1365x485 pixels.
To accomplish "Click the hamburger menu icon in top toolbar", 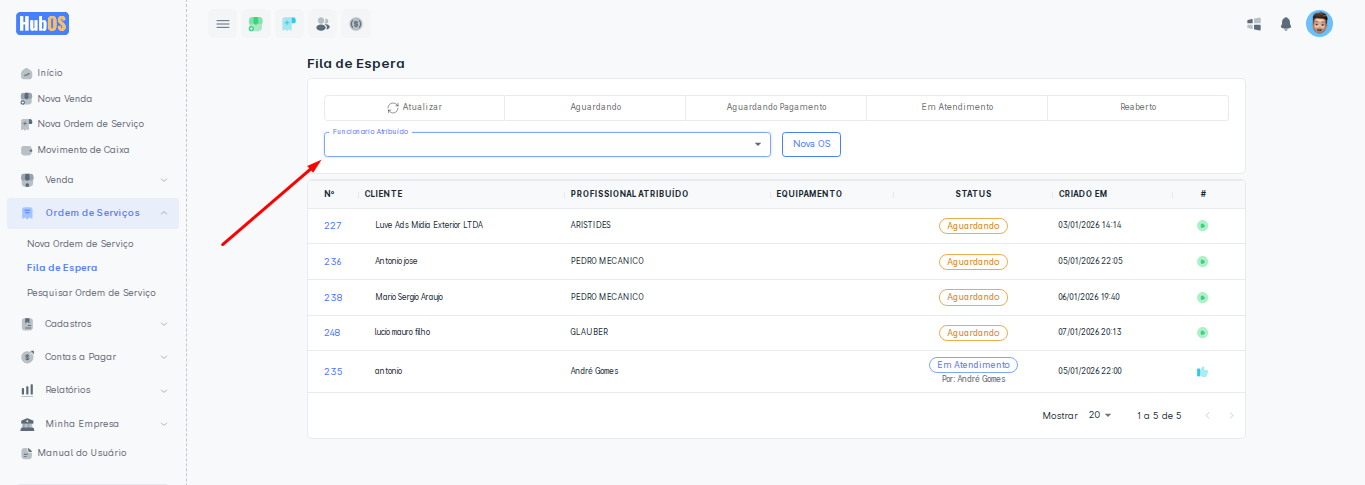I will pyautogui.click(x=222, y=24).
